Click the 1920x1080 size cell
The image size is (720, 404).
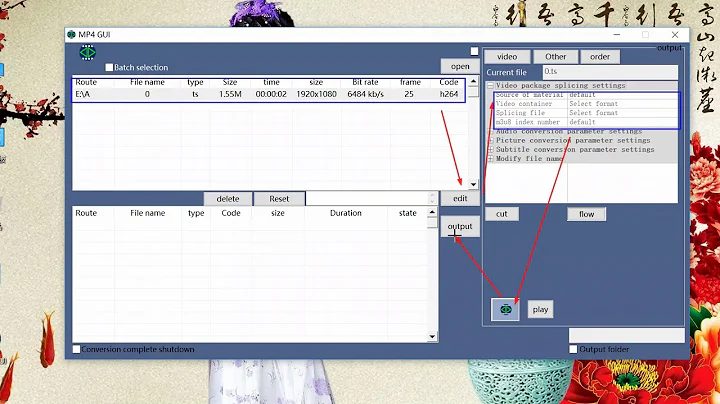316,94
